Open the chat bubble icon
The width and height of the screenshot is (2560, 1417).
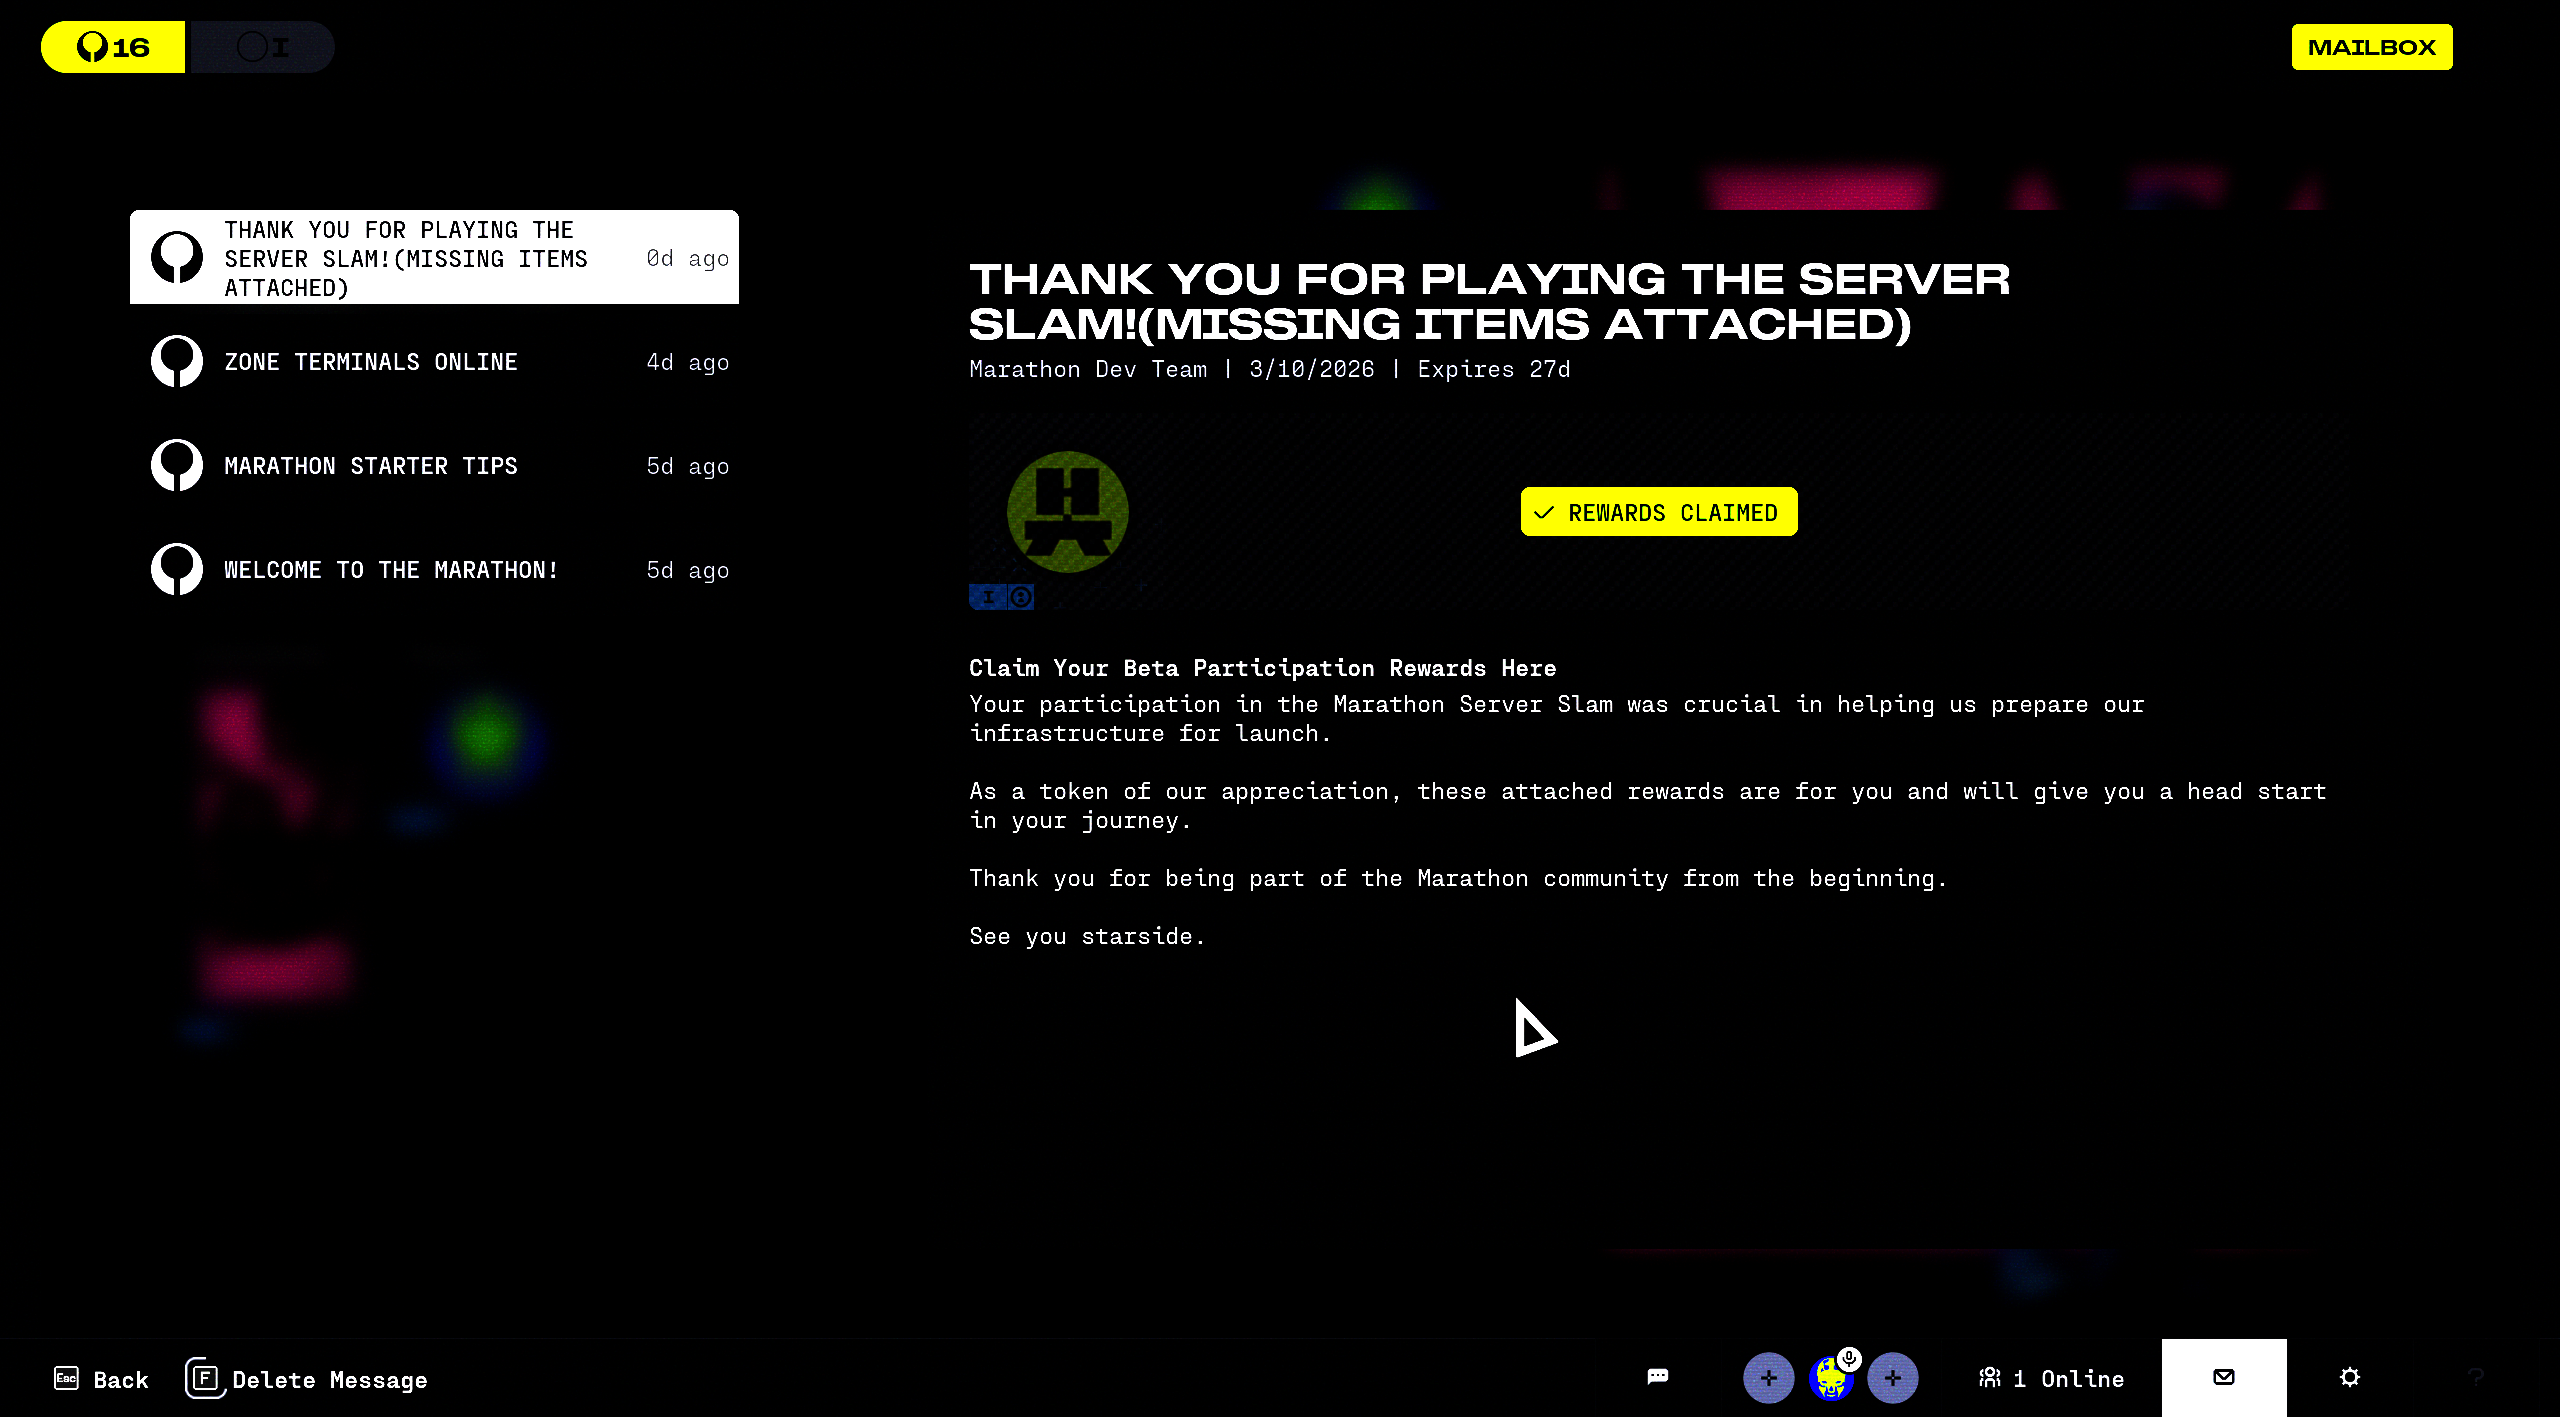(1657, 1377)
